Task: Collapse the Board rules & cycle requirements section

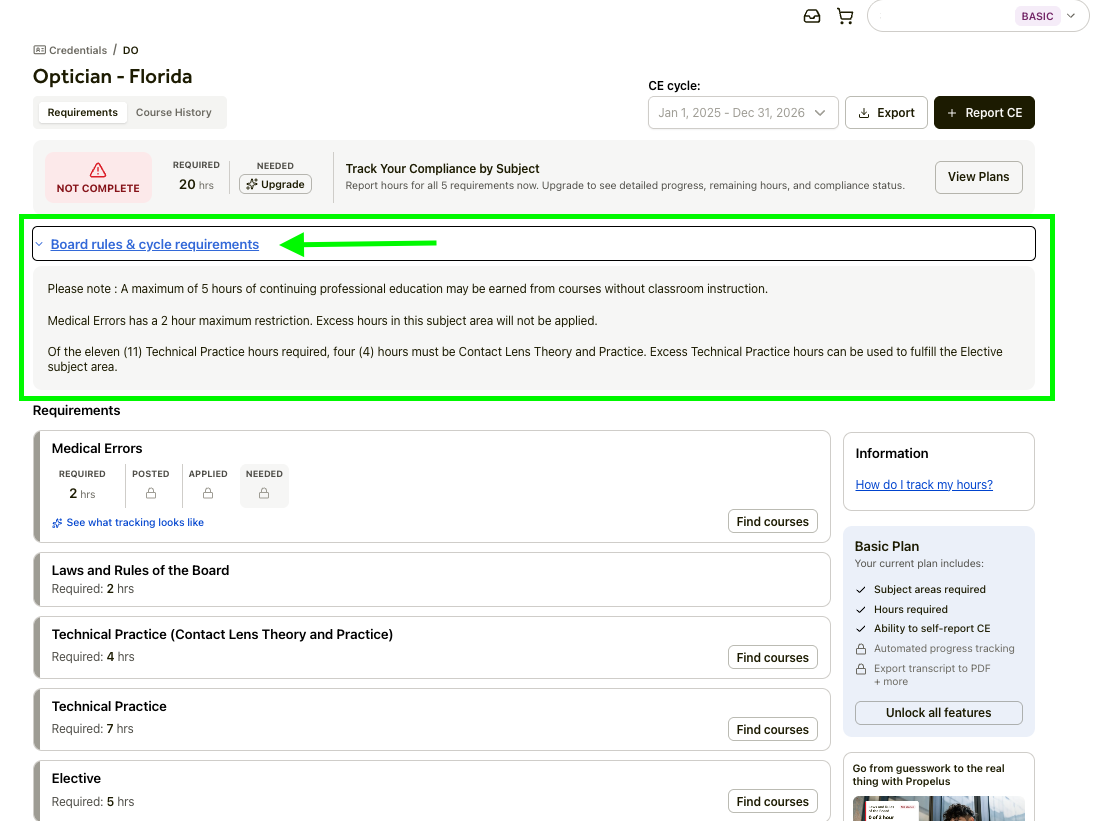Action: tap(155, 244)
